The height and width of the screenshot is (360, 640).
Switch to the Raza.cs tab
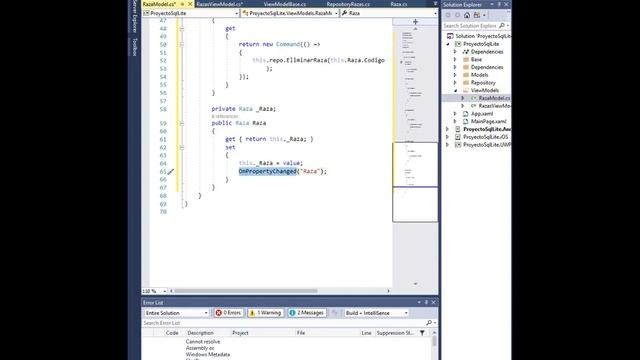click(399, 4)
